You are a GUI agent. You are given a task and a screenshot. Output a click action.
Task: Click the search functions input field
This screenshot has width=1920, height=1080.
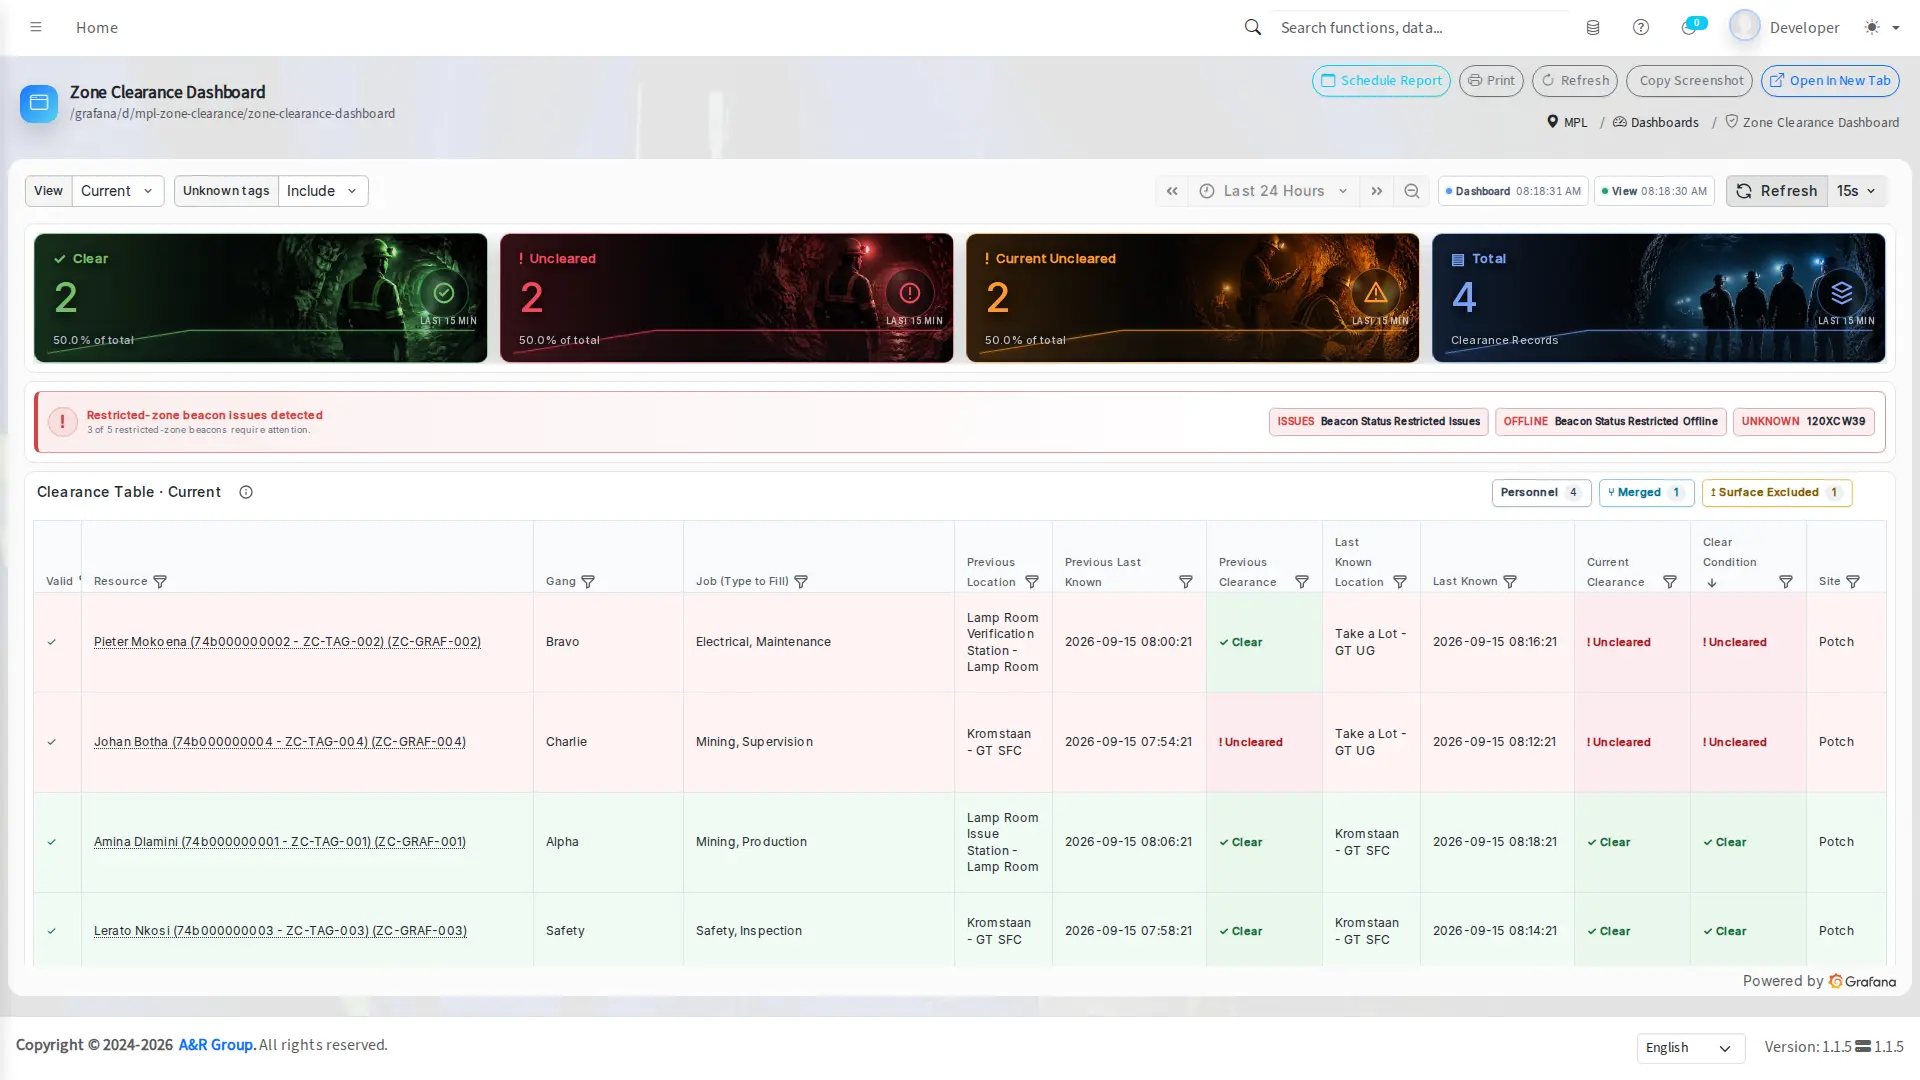point(1420,27)
